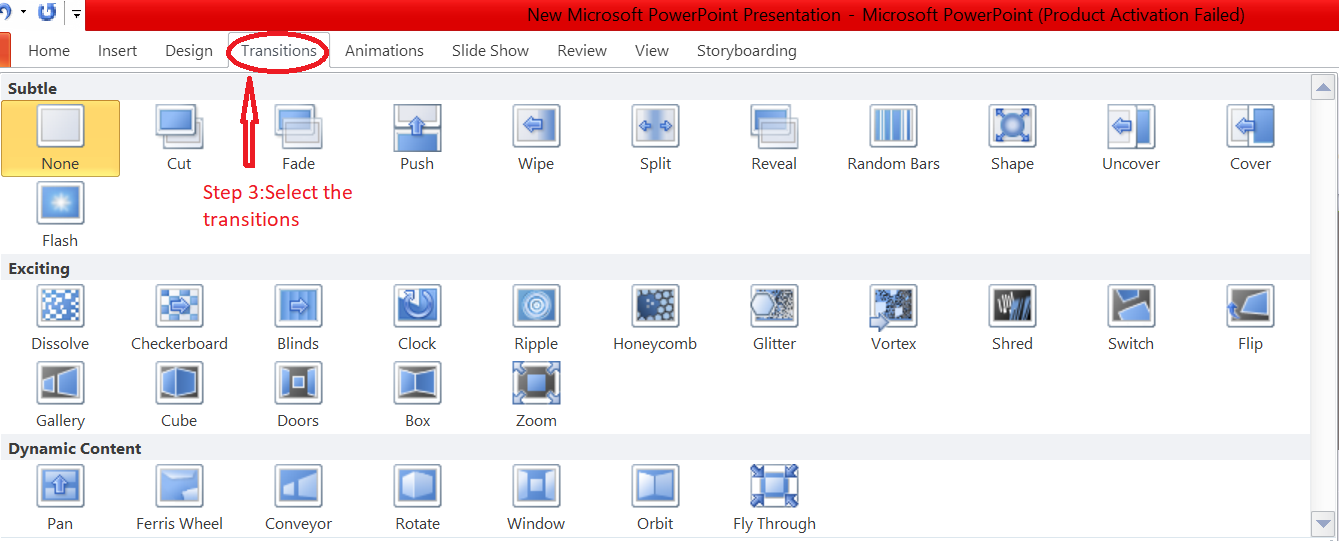Choose the Blinds transition
Viewport: 1339px width, 541px height.
[298, 318]
